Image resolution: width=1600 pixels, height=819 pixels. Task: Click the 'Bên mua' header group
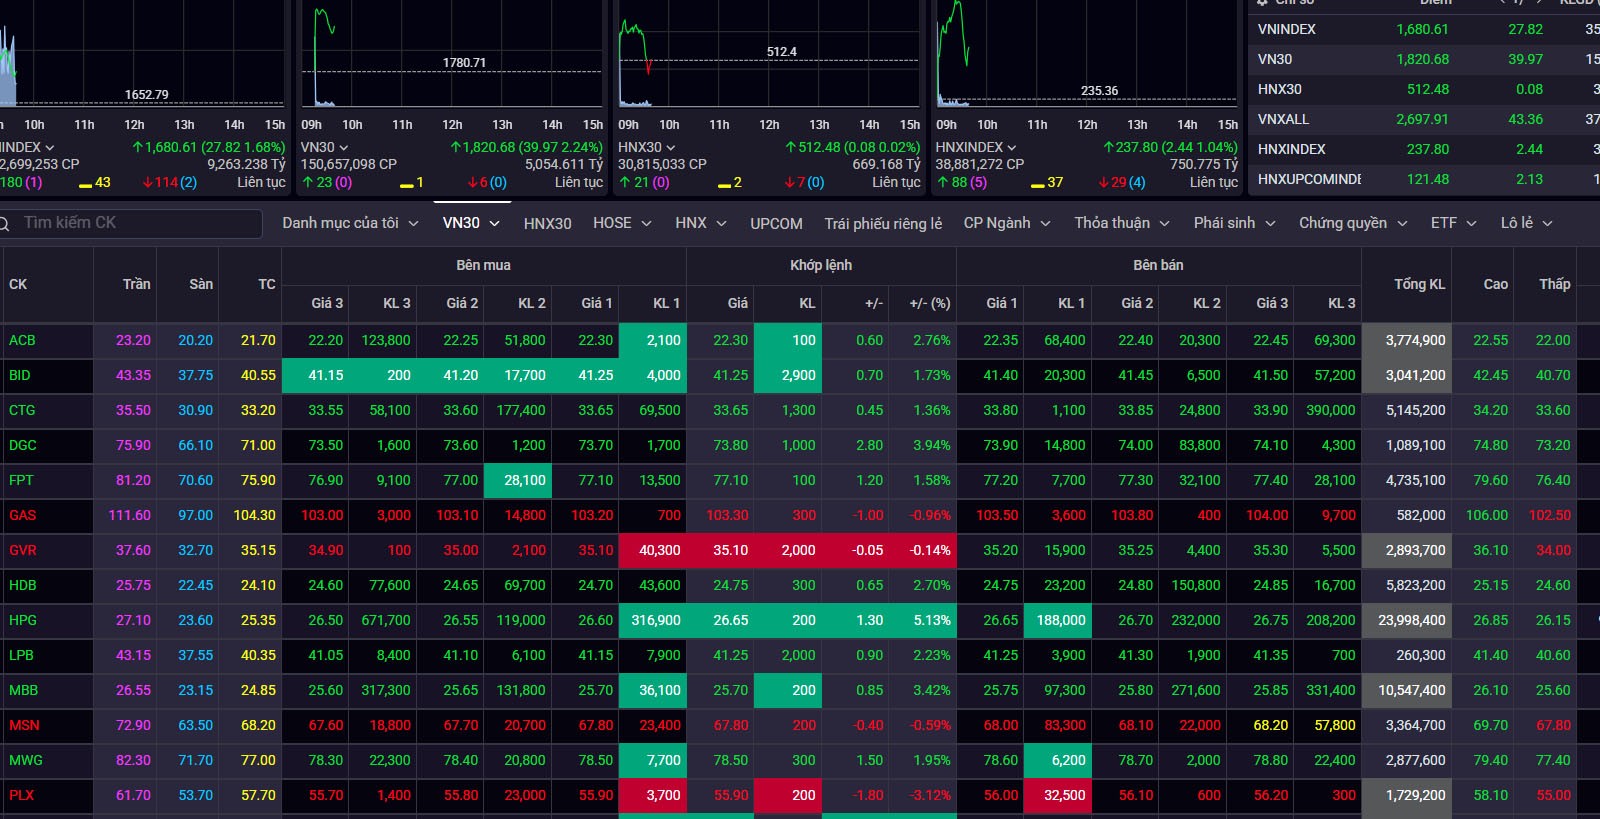pos(483,265)
